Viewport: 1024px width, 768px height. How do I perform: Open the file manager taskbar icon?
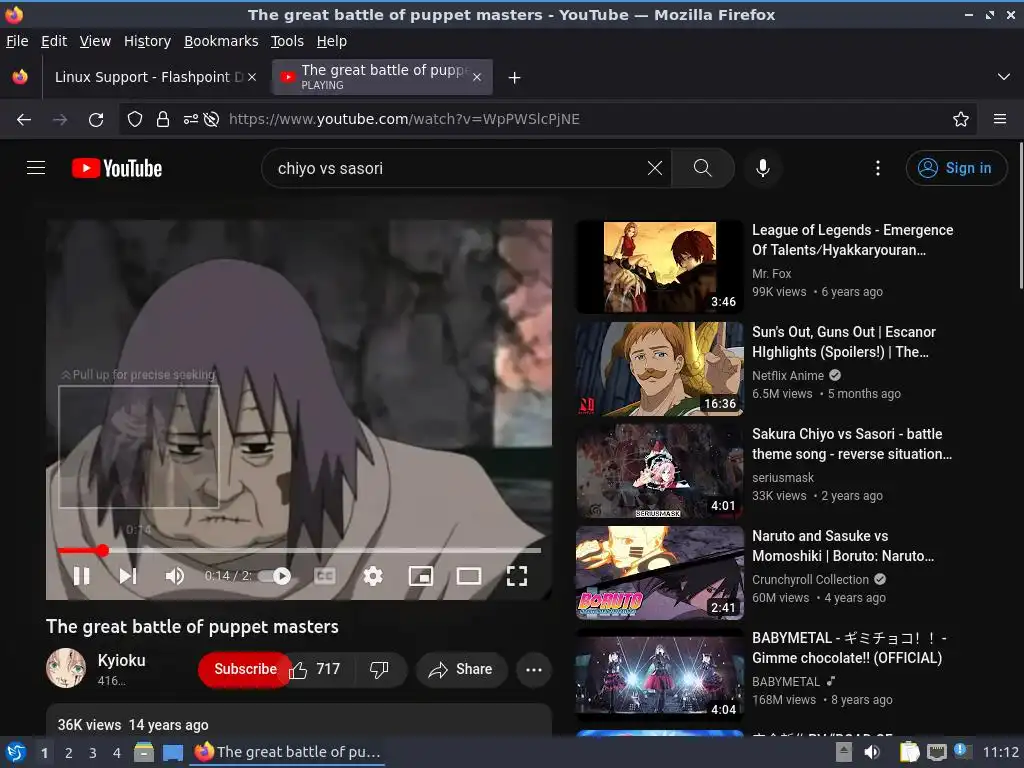tap(144, 752)
